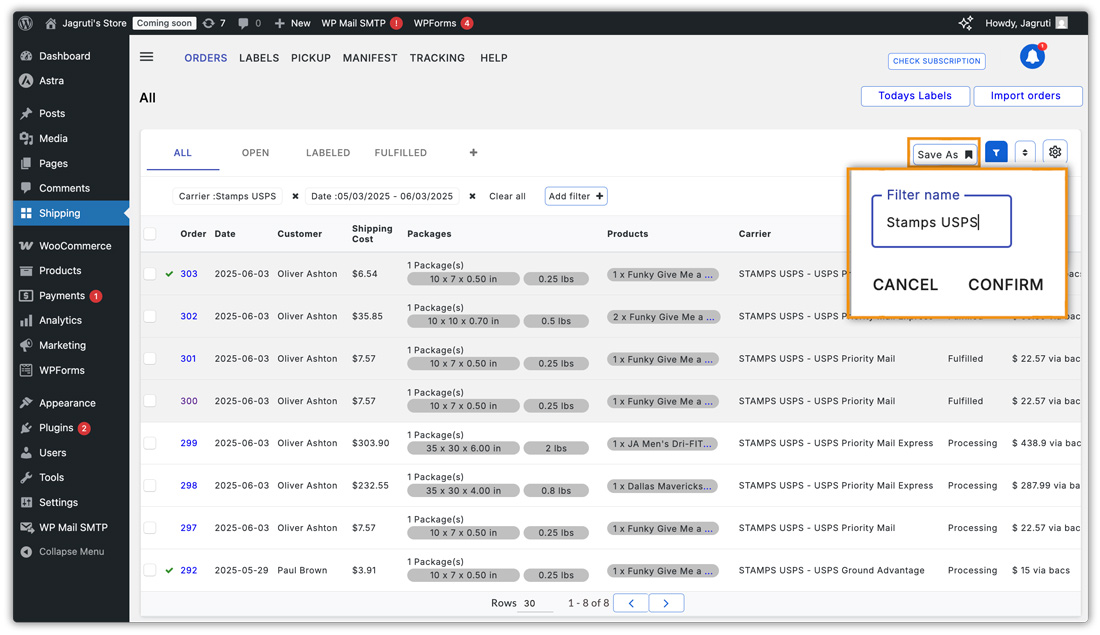Select checkbox for order 300
The width and height of the screenshot is (1100, 635).
tap(150, 401)
